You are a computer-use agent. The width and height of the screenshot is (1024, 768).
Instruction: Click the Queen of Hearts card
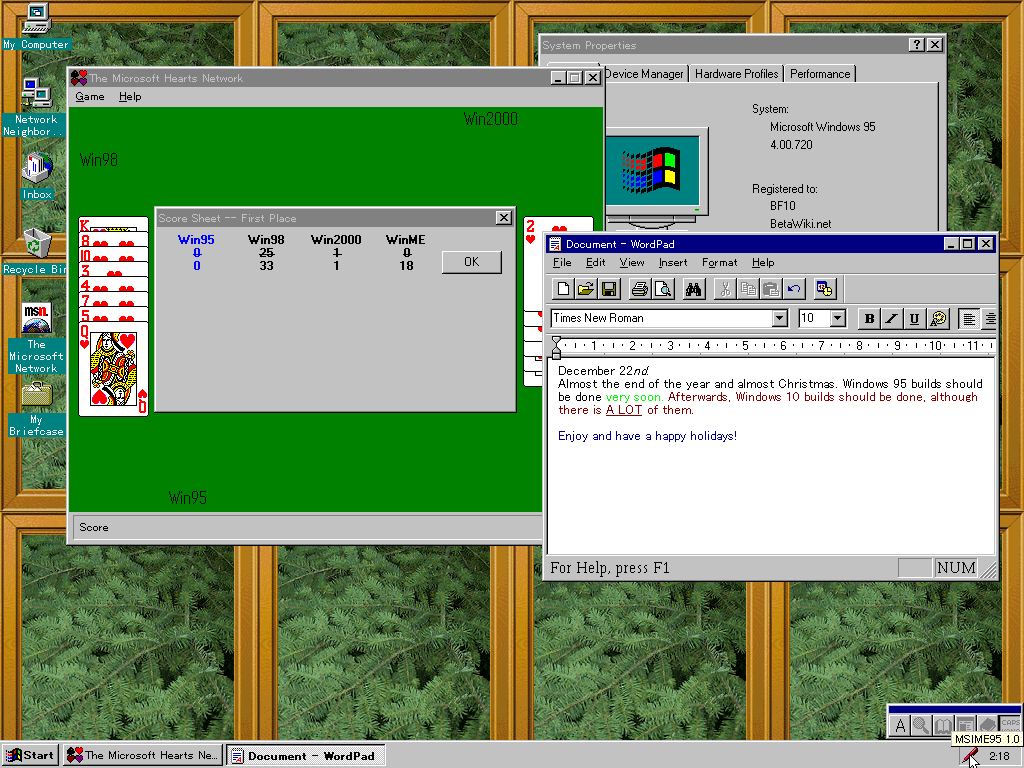tap(113, 369)
